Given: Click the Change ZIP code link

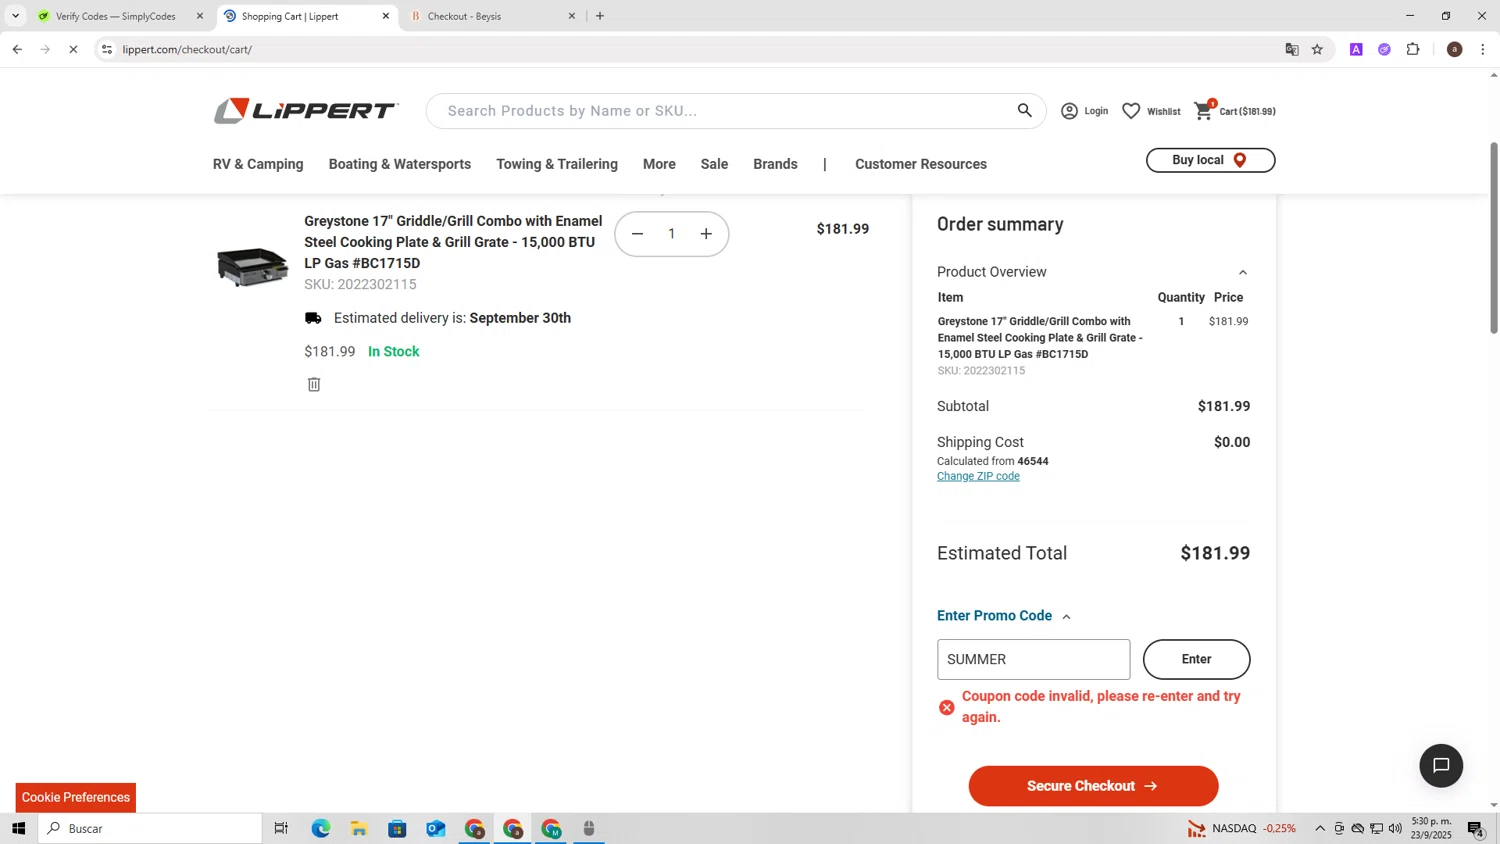Looking at the screenshot, I should coord(978,476).
